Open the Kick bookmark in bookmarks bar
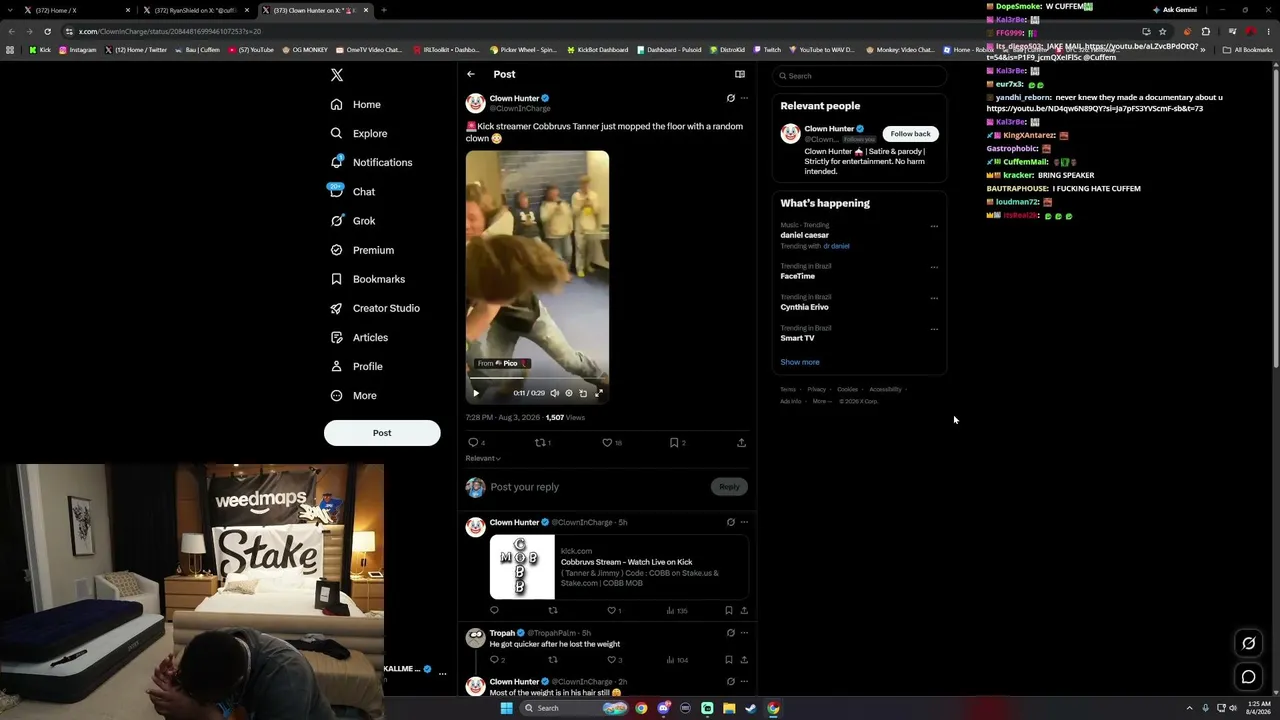1280x720 pixels. pos(40,50)
